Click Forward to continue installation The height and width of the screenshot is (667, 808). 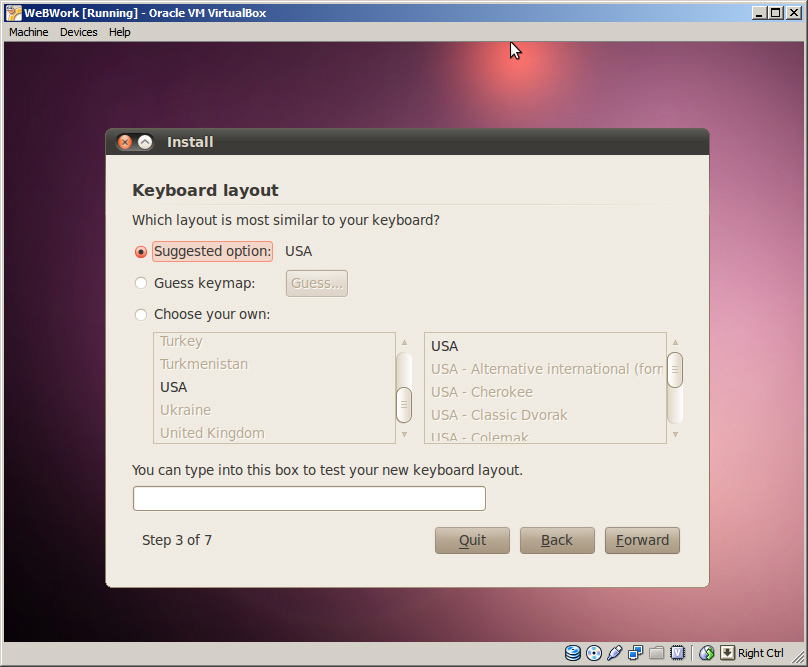click(642, 540)
